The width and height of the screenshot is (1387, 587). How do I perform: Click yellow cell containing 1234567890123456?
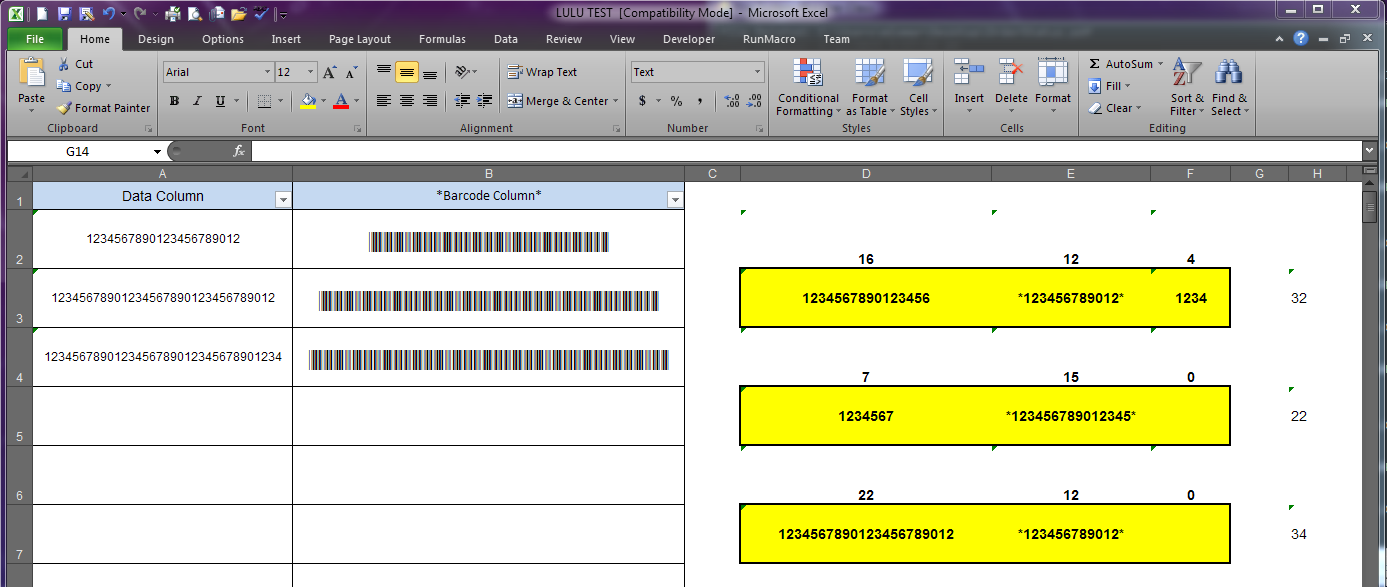[x=866, y=298]
